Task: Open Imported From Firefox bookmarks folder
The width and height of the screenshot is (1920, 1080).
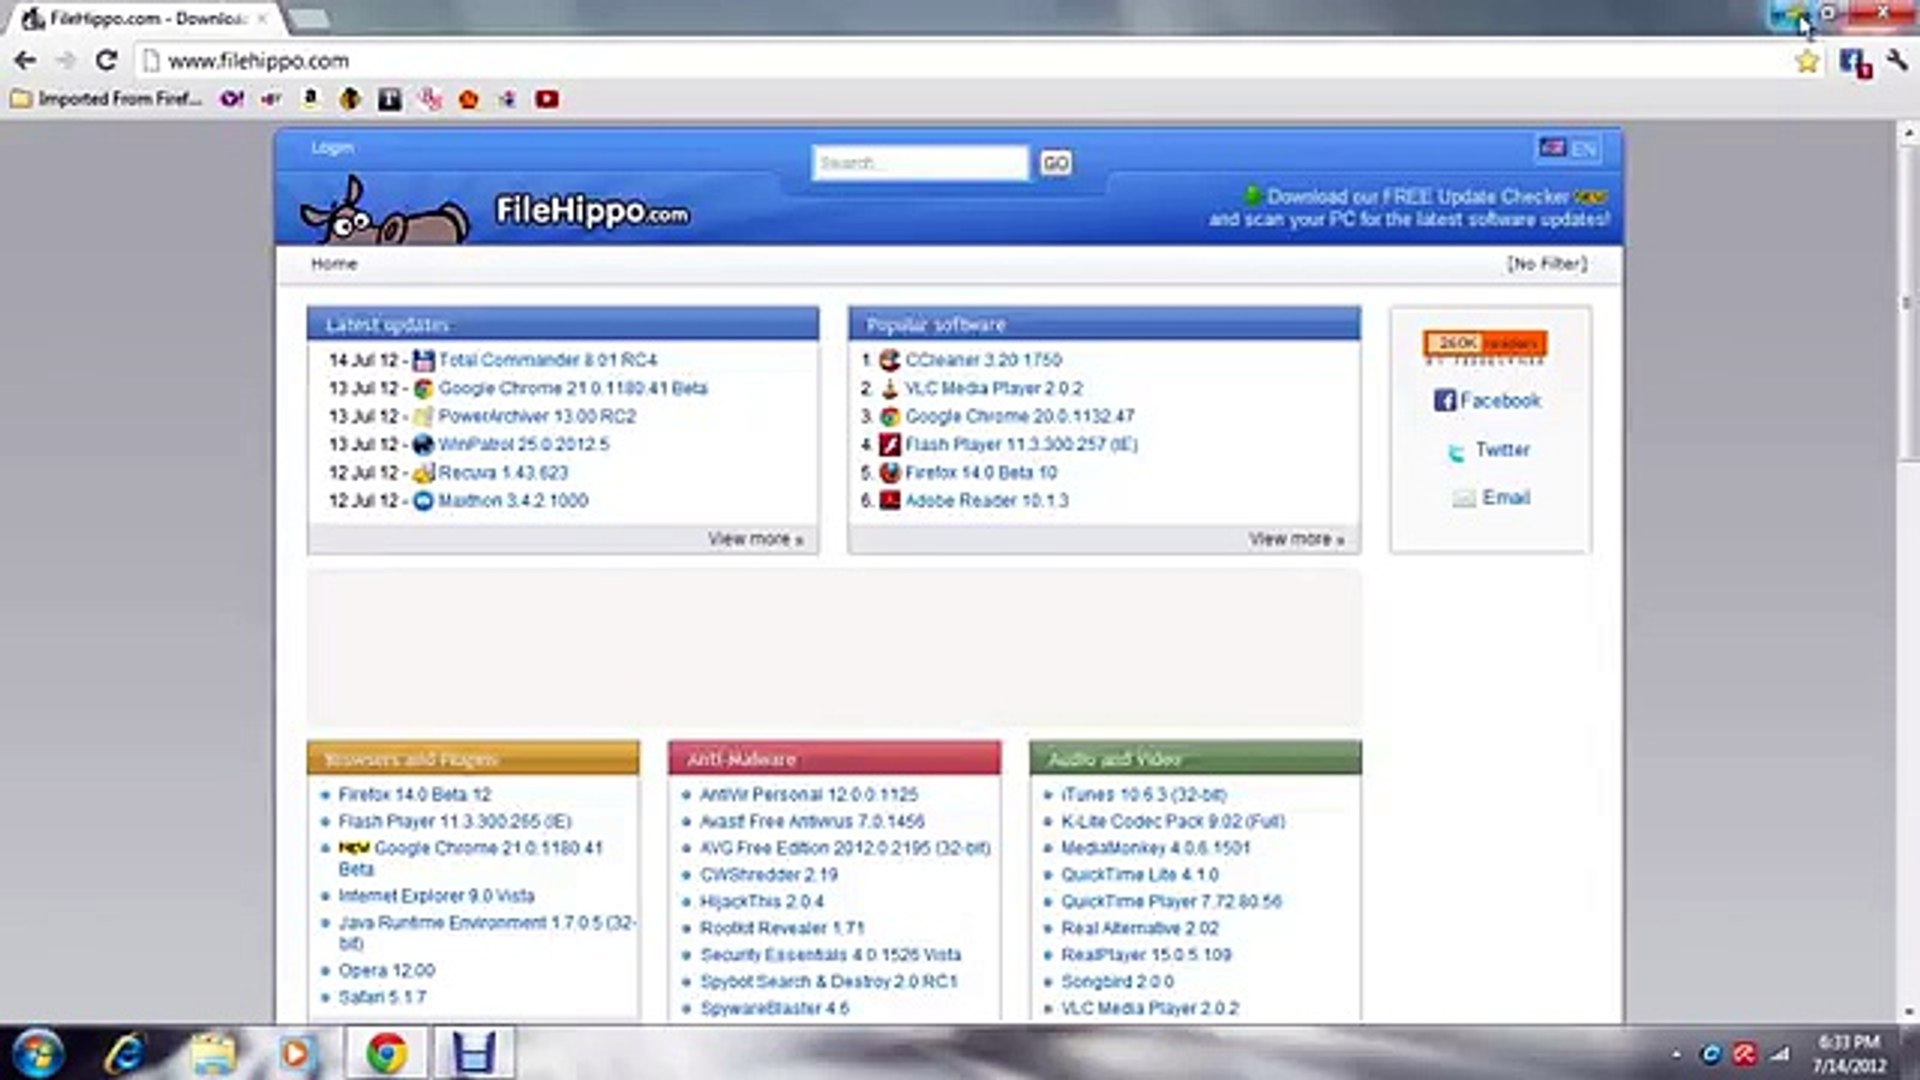Action: coord(106,99)
